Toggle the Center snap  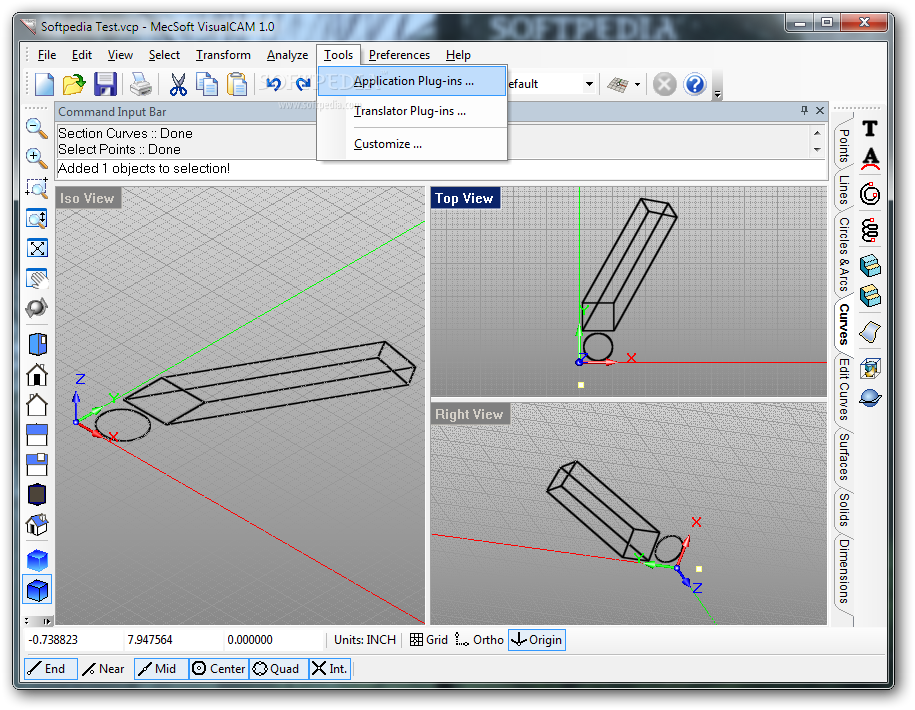[x=219, y=669]
